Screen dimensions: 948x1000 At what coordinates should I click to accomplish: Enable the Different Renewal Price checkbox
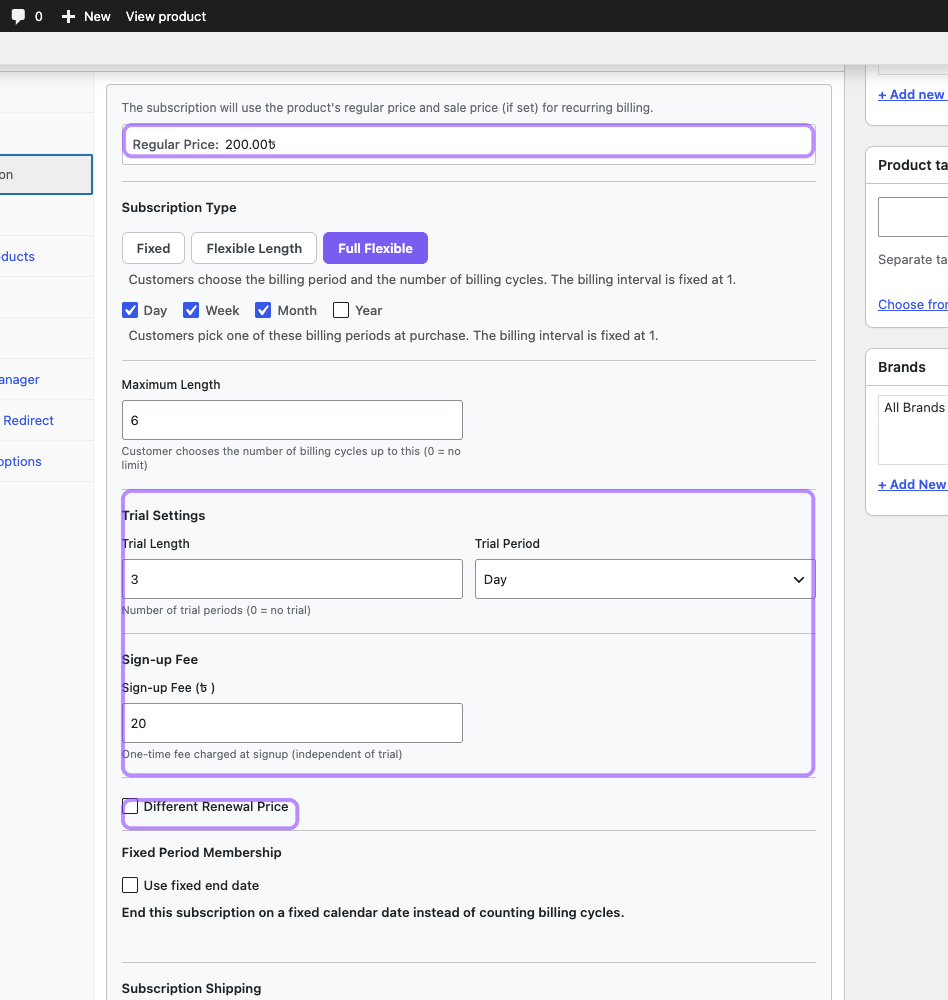click(130, 807)
